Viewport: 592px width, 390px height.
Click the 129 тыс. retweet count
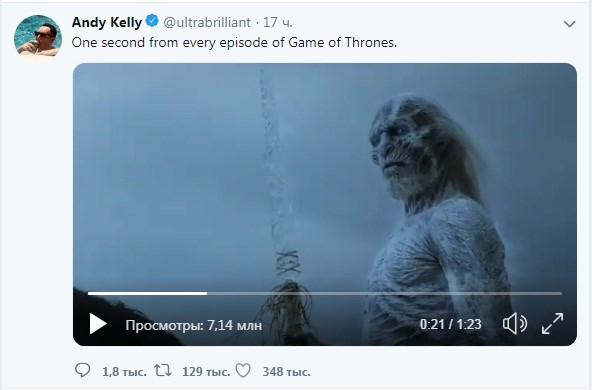[x=206, y=372]
